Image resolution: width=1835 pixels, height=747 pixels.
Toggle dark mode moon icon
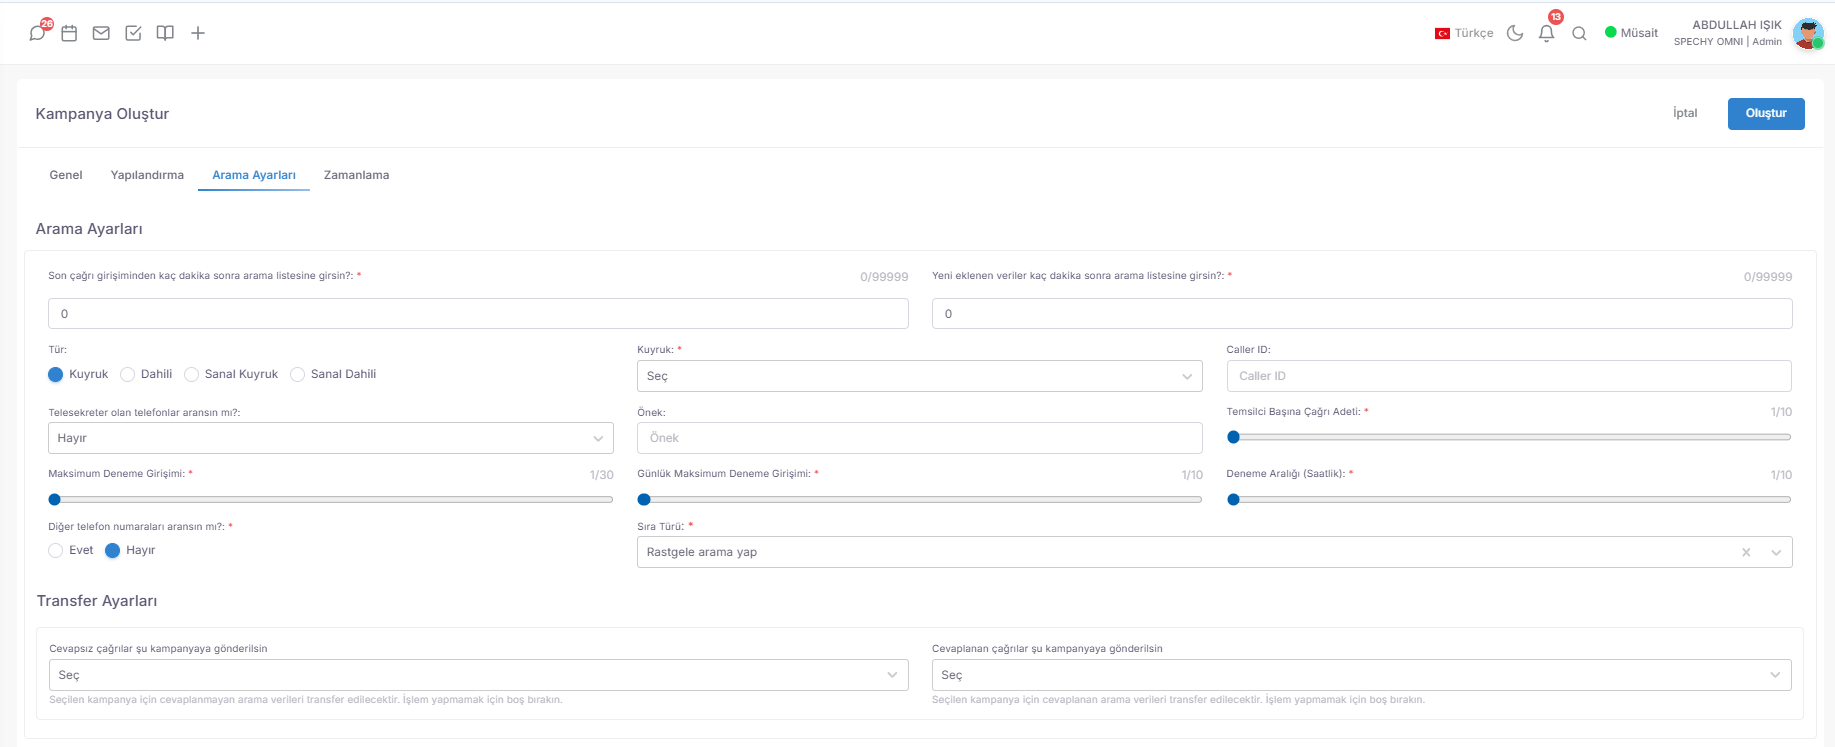(1515, 33)
